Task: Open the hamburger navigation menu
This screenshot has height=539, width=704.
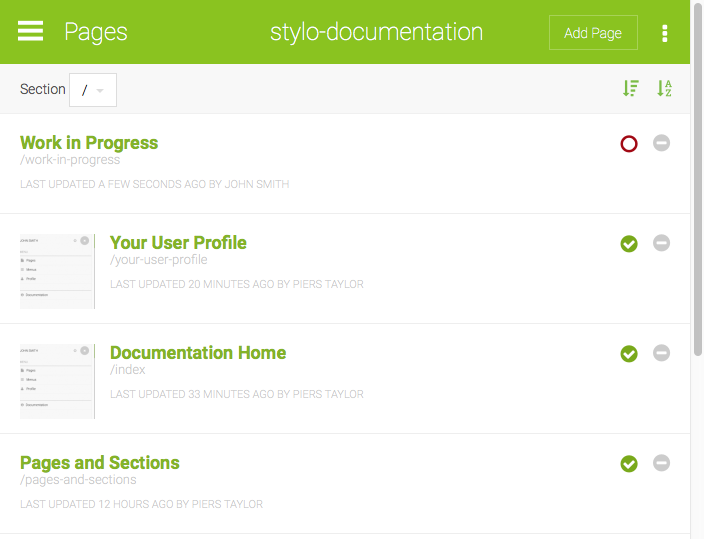Action: [31, 32]
